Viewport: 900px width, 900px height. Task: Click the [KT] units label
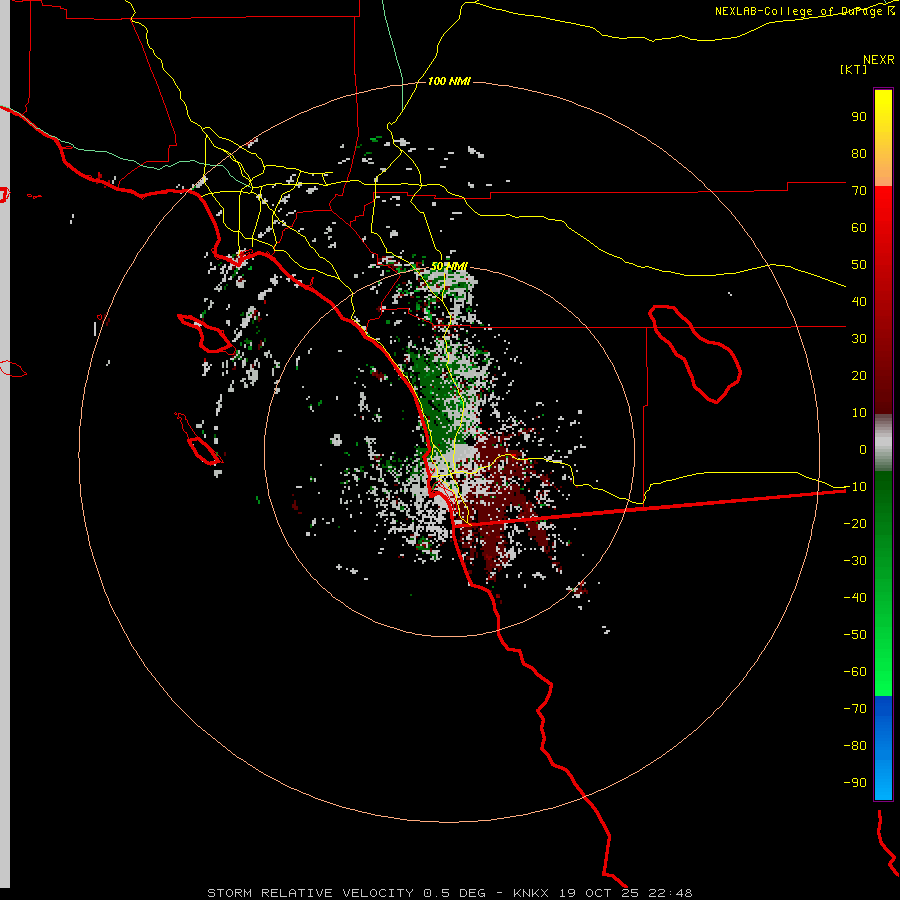[853, 69]
